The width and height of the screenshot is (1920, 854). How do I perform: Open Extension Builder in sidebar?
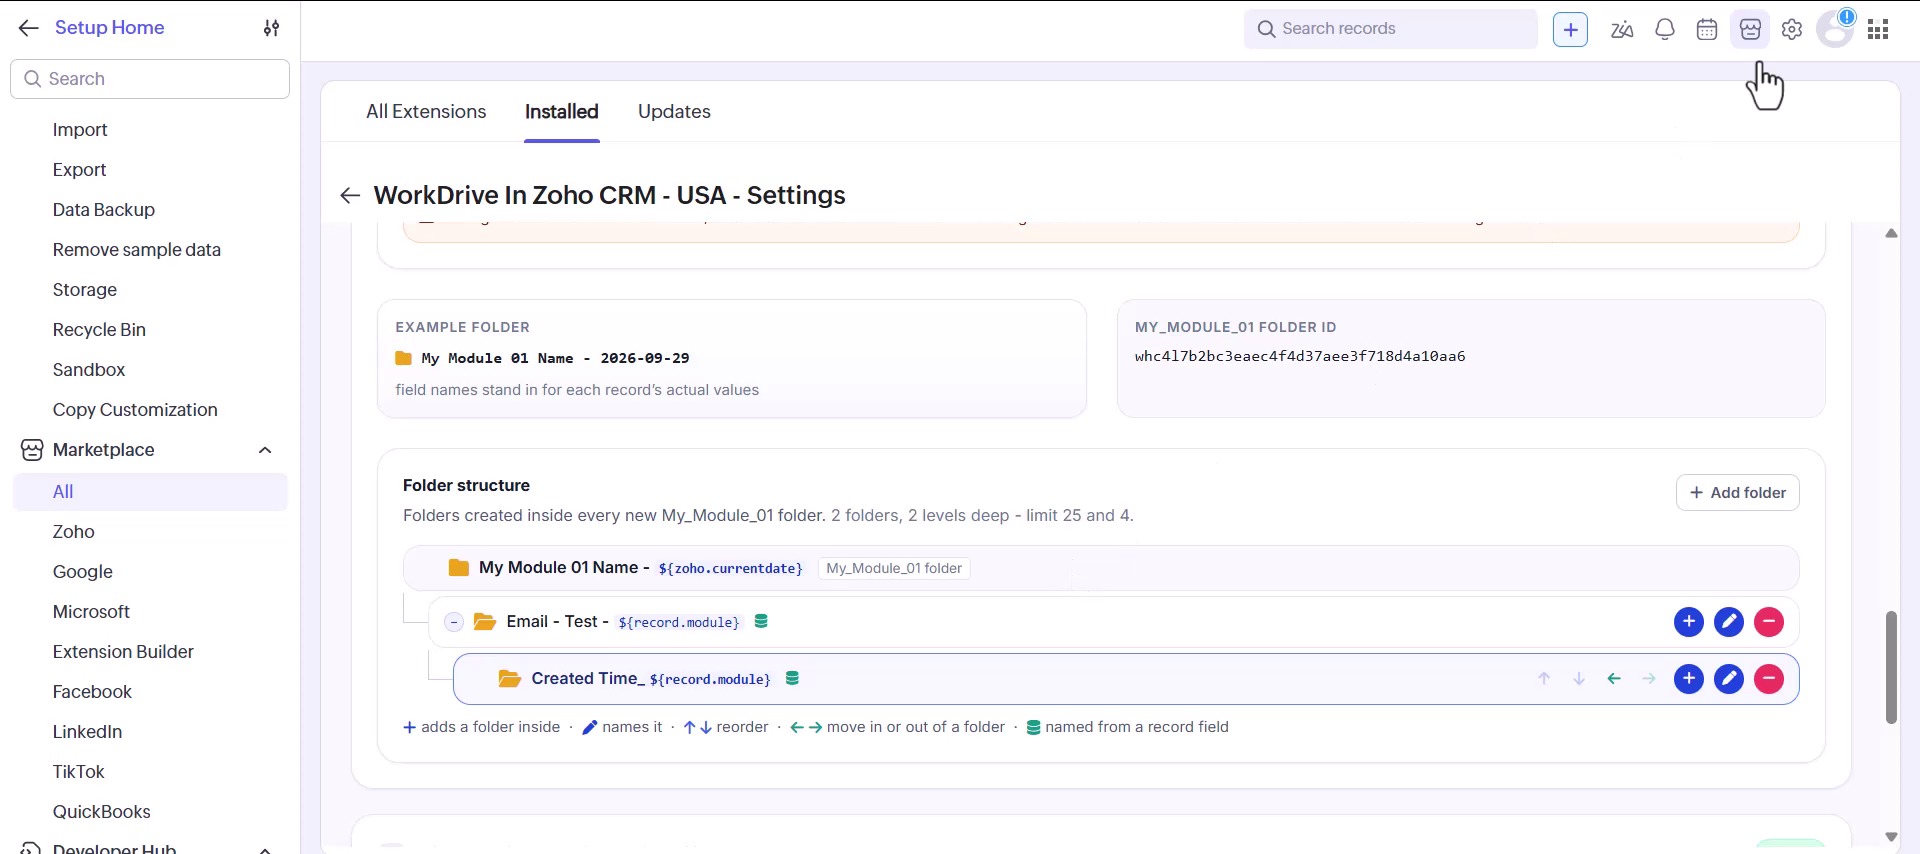pos(123,652)
